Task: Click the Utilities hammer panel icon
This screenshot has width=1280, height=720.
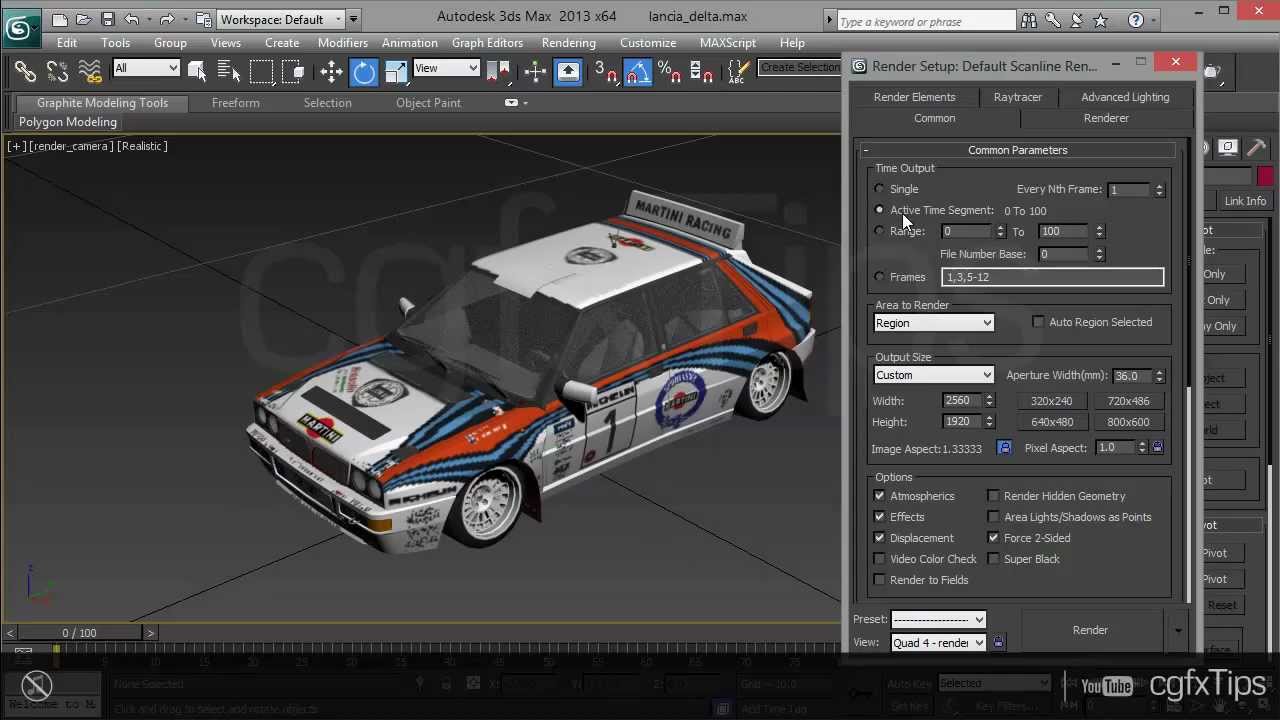Action: (1256, 148)
